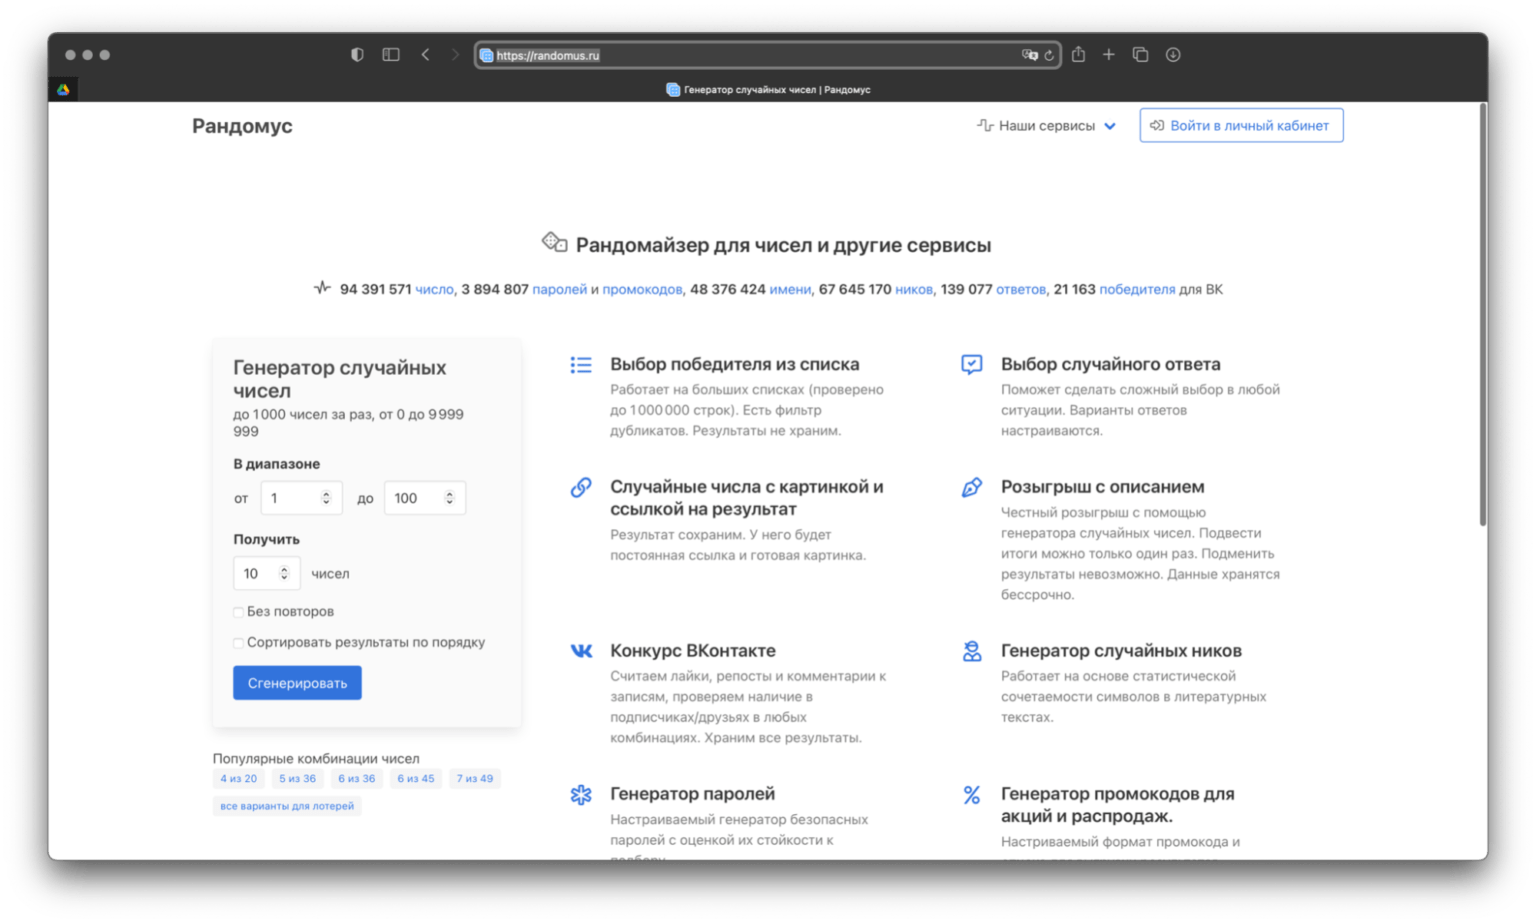This screenshot has height=924, width=1536.
Task: Click the login icon in Войти в личный кабинет
Action: (x=1157, y=126)
